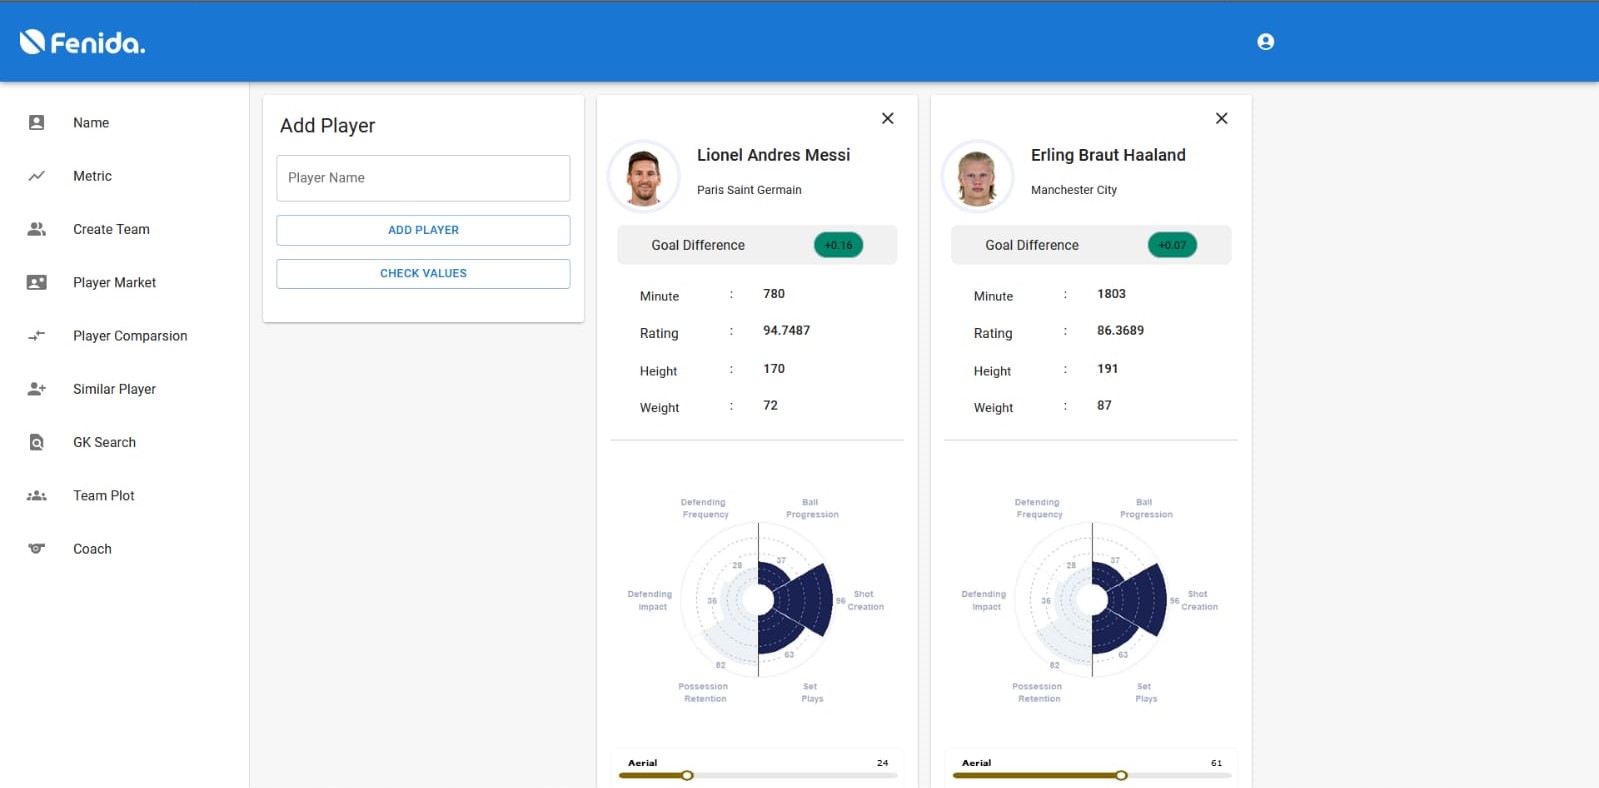The width and height of the screenshot is (1599, 788).
Task: Navigate to Player Market
Action: [x=114, y=283]
